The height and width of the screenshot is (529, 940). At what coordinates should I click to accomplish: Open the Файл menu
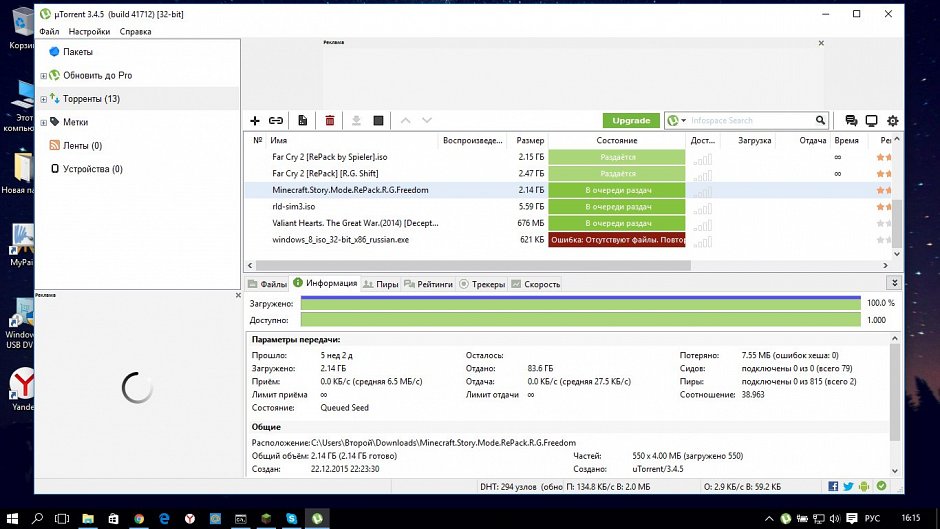[49, 31]
